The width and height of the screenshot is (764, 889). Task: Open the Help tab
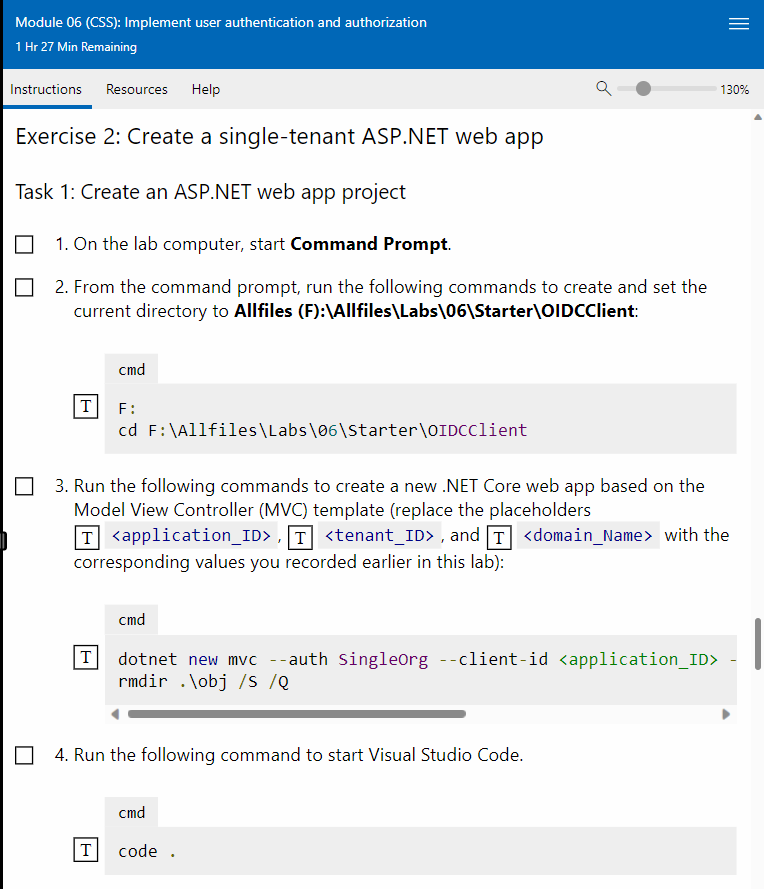pyautogui.click(x=205, y=89)
